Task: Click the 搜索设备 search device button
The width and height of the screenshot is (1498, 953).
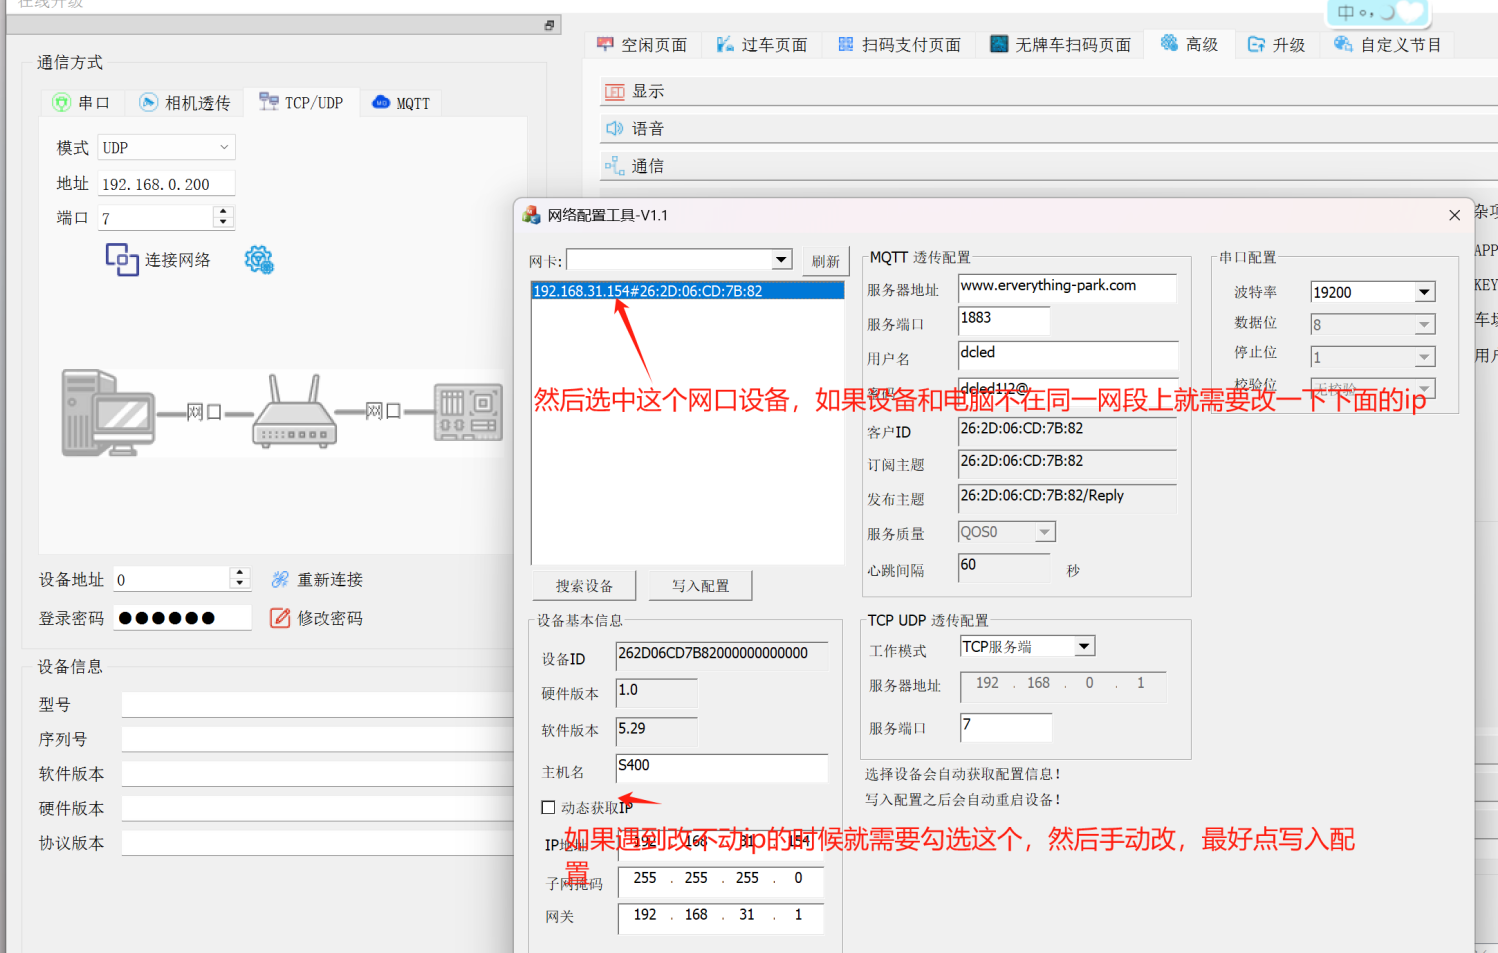Action: click(x=584, y=585)
